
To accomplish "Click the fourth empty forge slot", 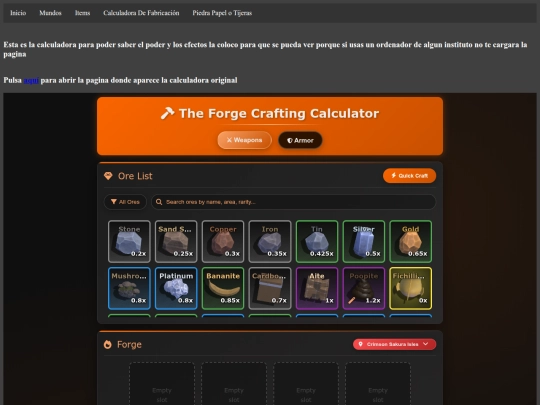I will point(378,383).
